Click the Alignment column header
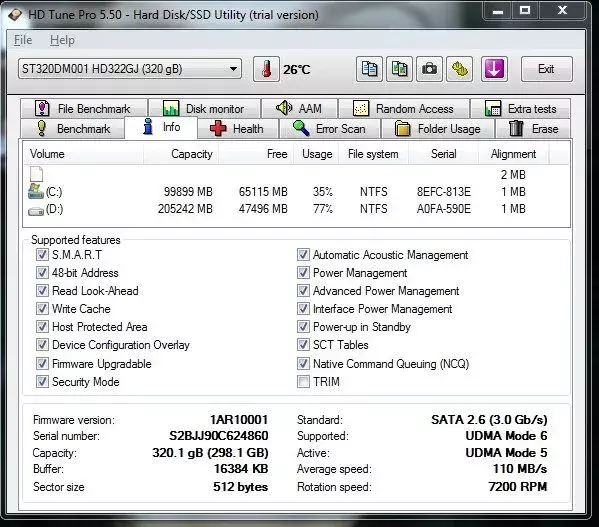This screenshot has width=599, height=527. click(x=513, y=154)
